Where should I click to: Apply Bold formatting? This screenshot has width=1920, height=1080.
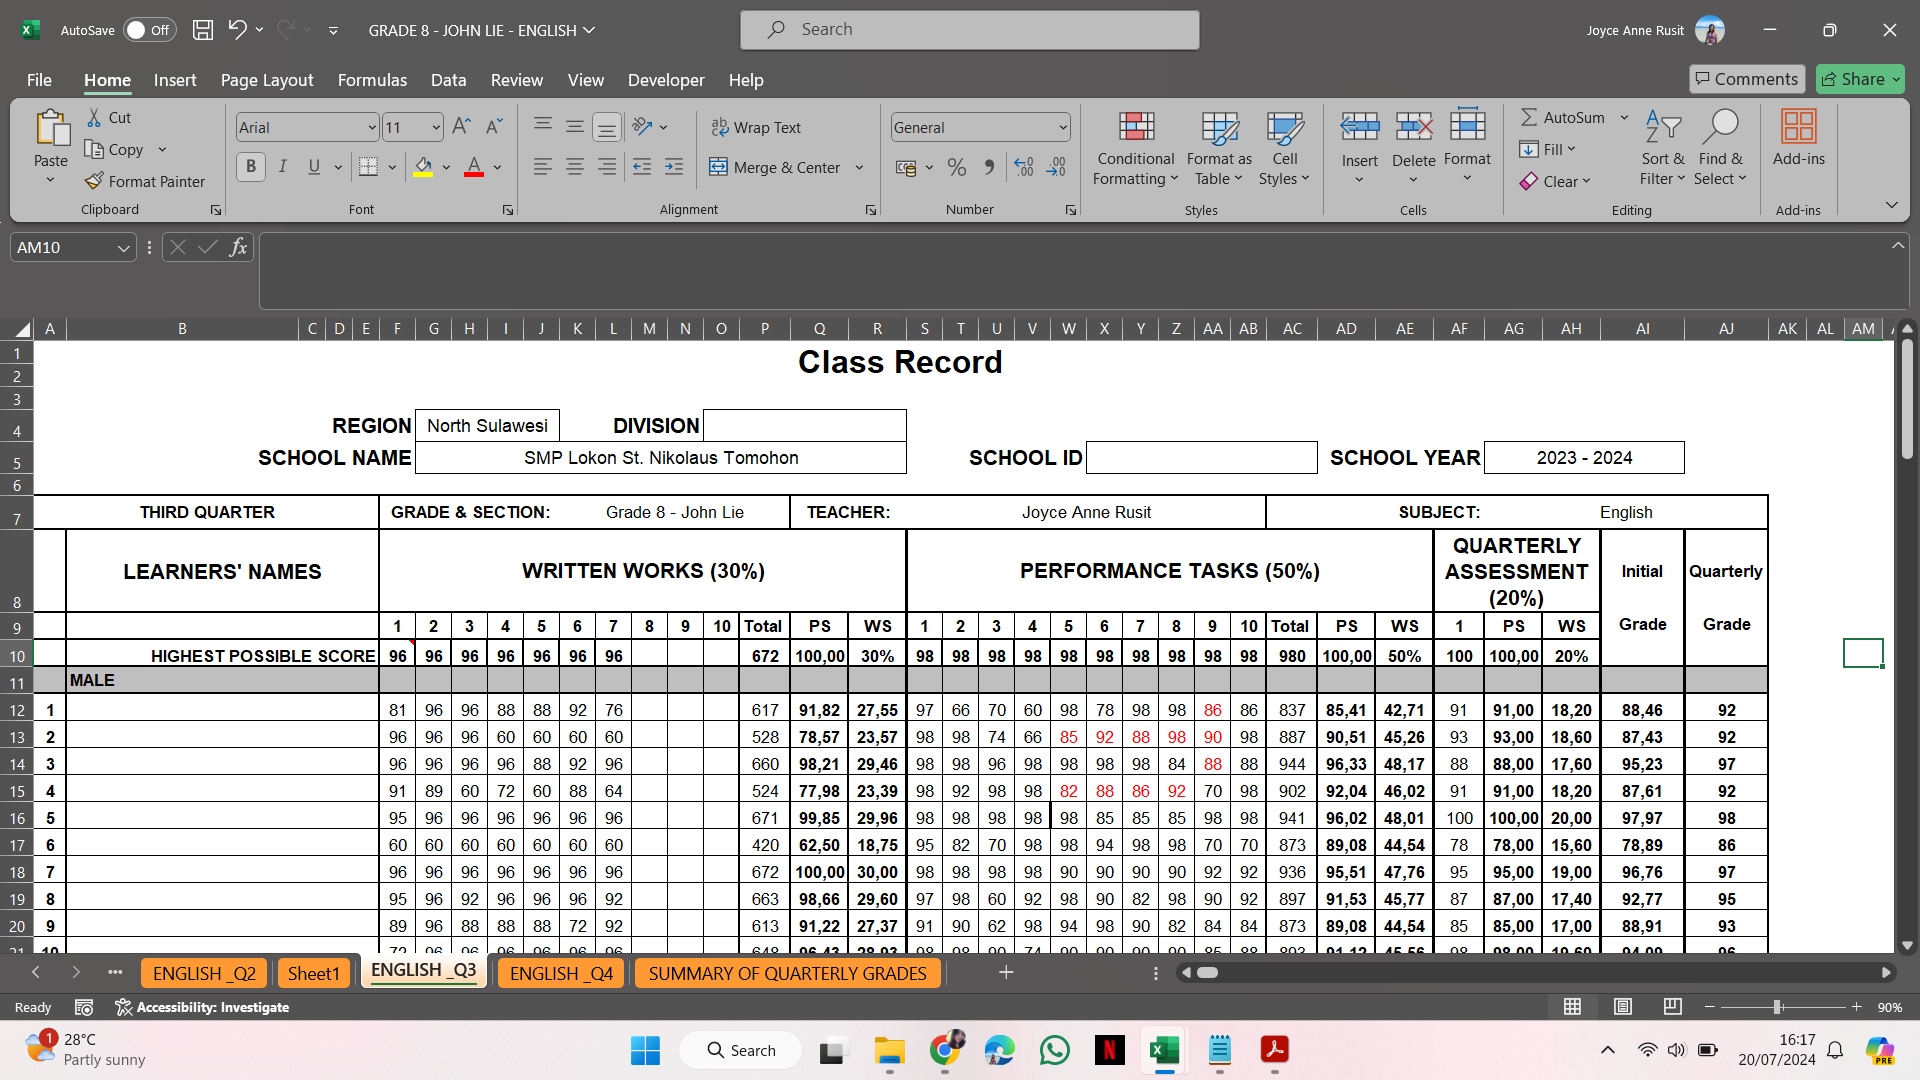251,167
